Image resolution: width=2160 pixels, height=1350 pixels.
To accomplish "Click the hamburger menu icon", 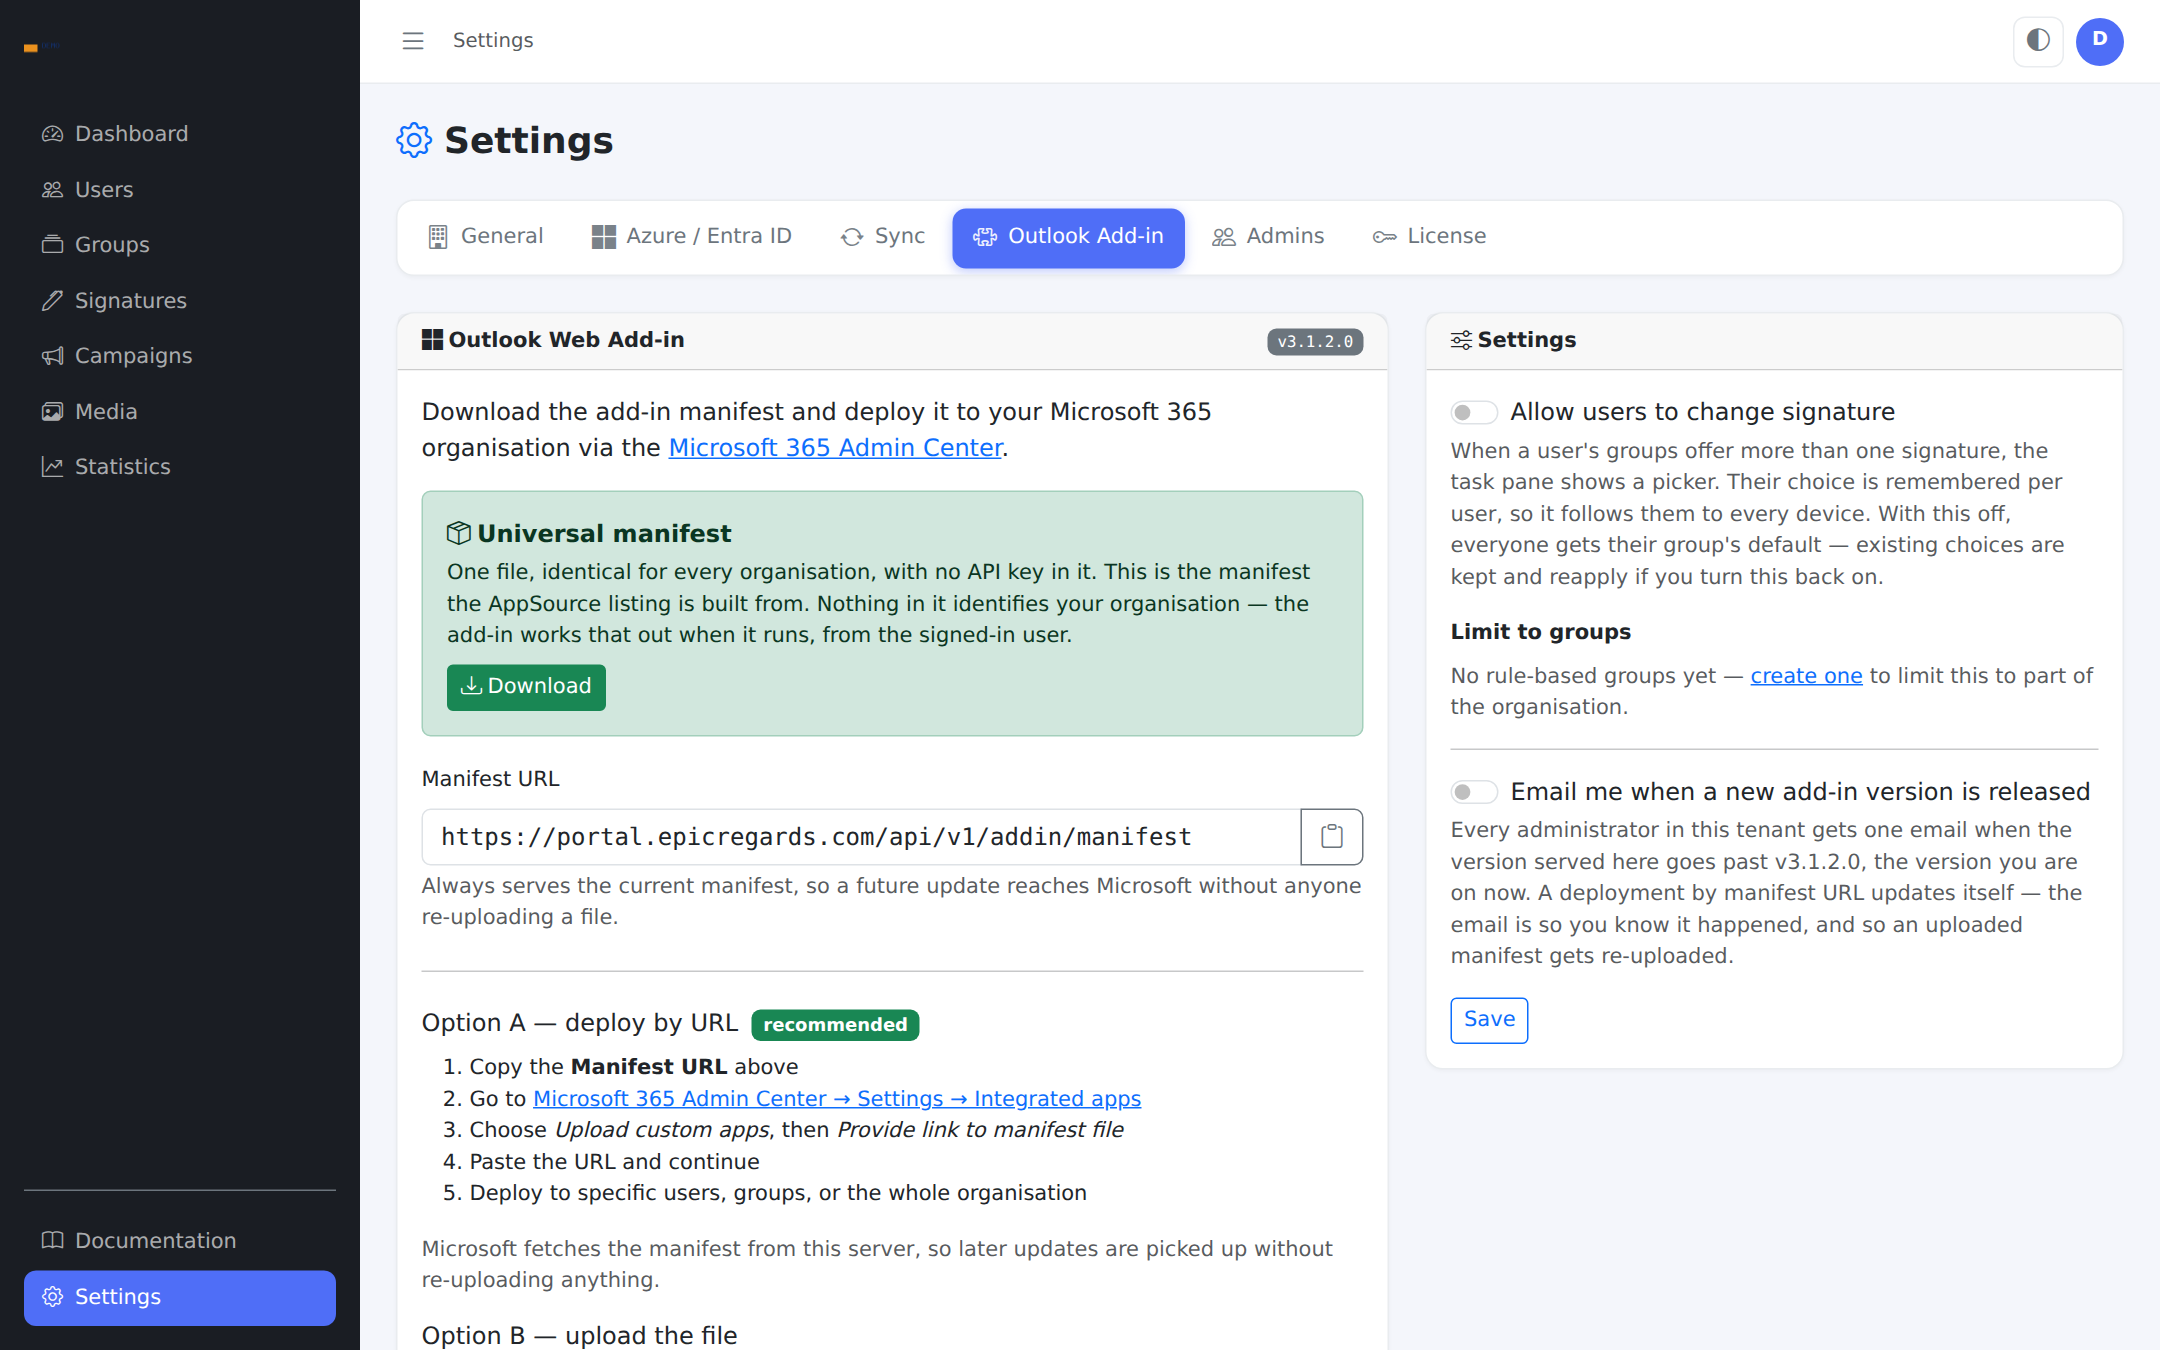I will point(413,41).
